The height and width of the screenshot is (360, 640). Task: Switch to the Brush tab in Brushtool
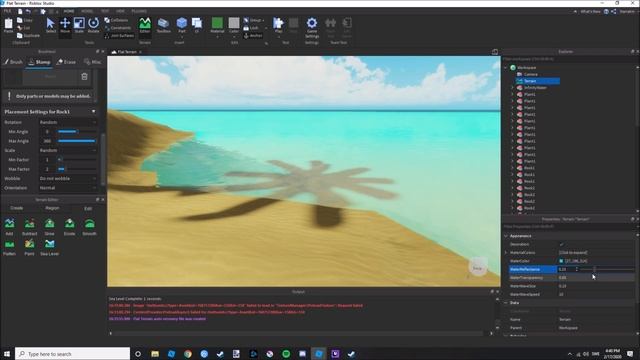(13, 62)
